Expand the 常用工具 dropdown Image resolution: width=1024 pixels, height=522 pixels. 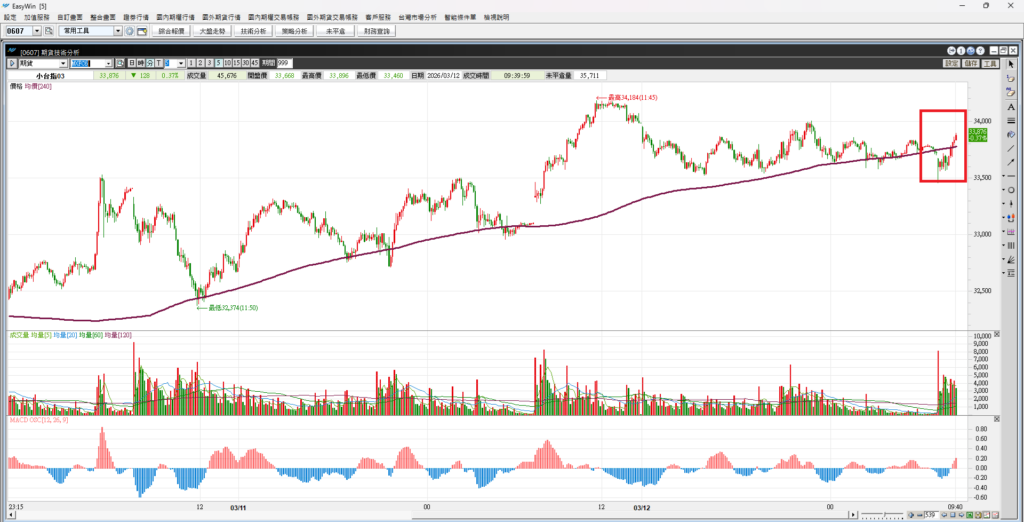[x=118, y=31]
